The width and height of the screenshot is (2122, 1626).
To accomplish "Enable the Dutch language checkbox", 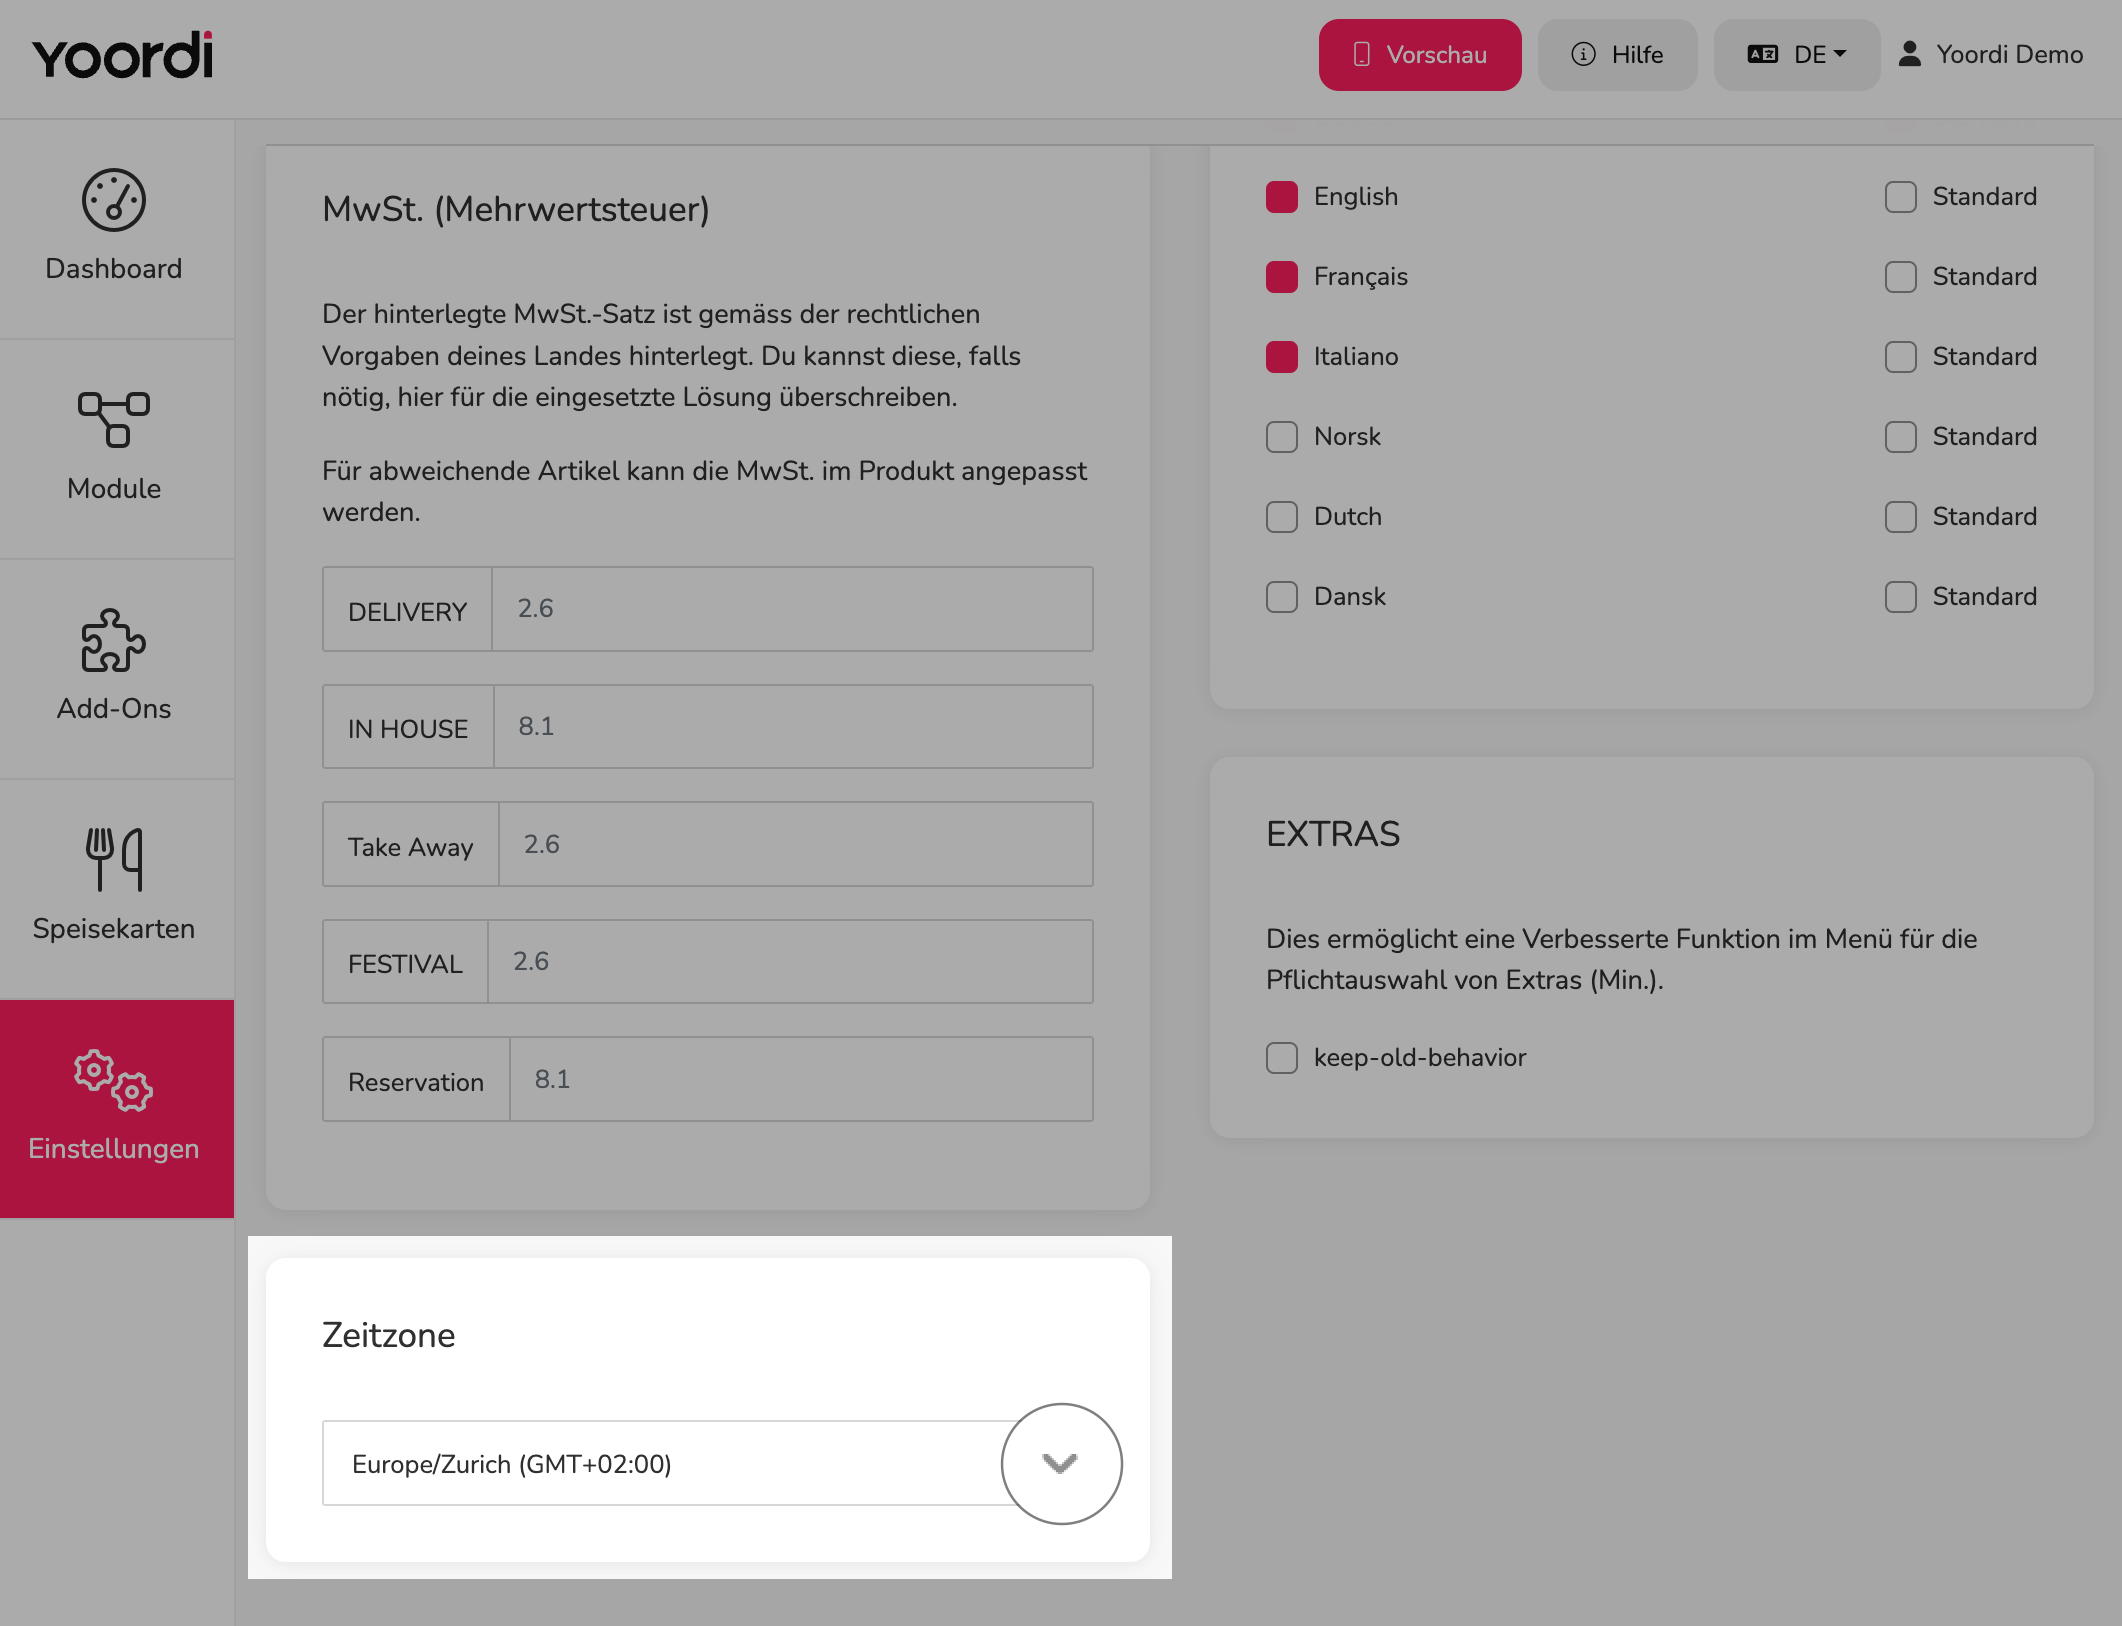I will pyautogui.click(x=1282, y=517).
